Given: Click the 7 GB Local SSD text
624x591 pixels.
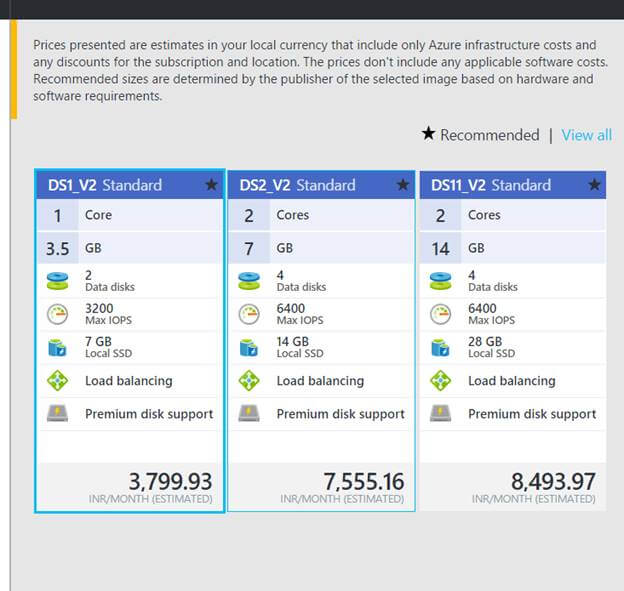Looking at the screenshot, I should point(108,347).
